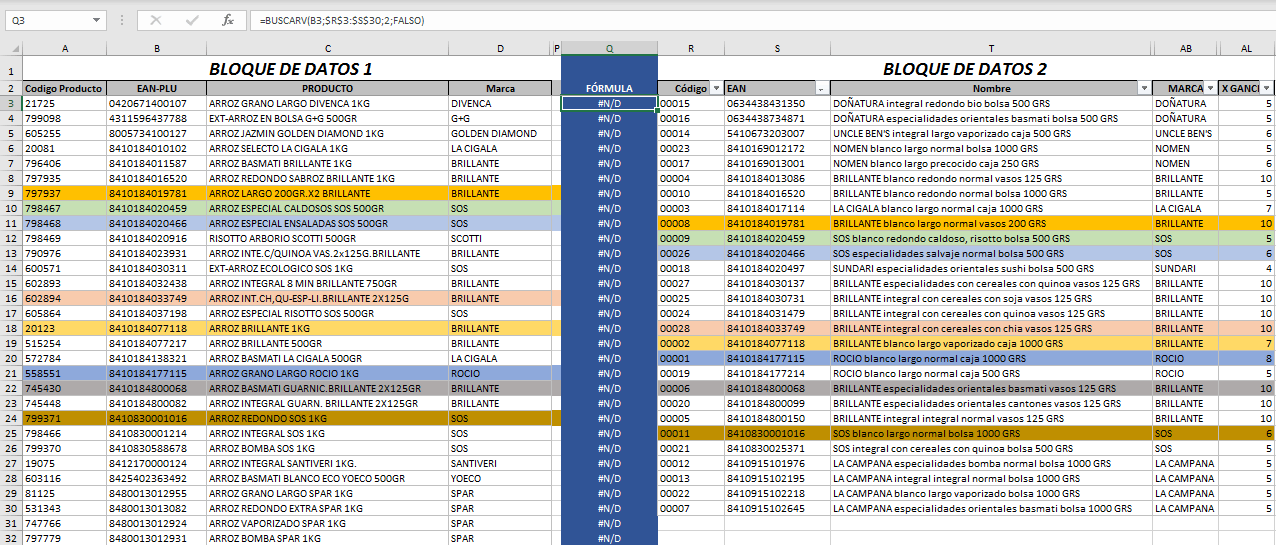Select row 2 header
The height and width of the screenshot is (545, 1276).
[x=11, y=88]
